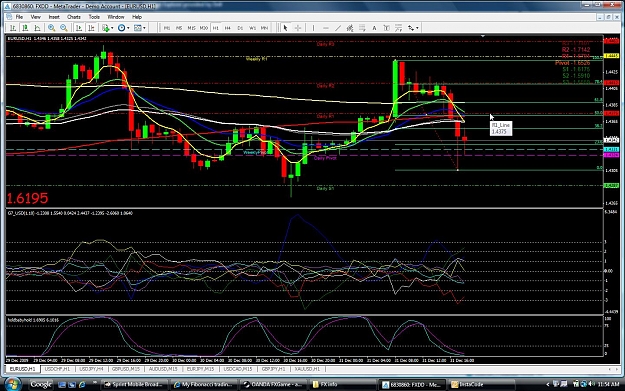This screenshot has height=391, width=625.
Task: Zoom in on the chart
Action: tap(51, 28)
